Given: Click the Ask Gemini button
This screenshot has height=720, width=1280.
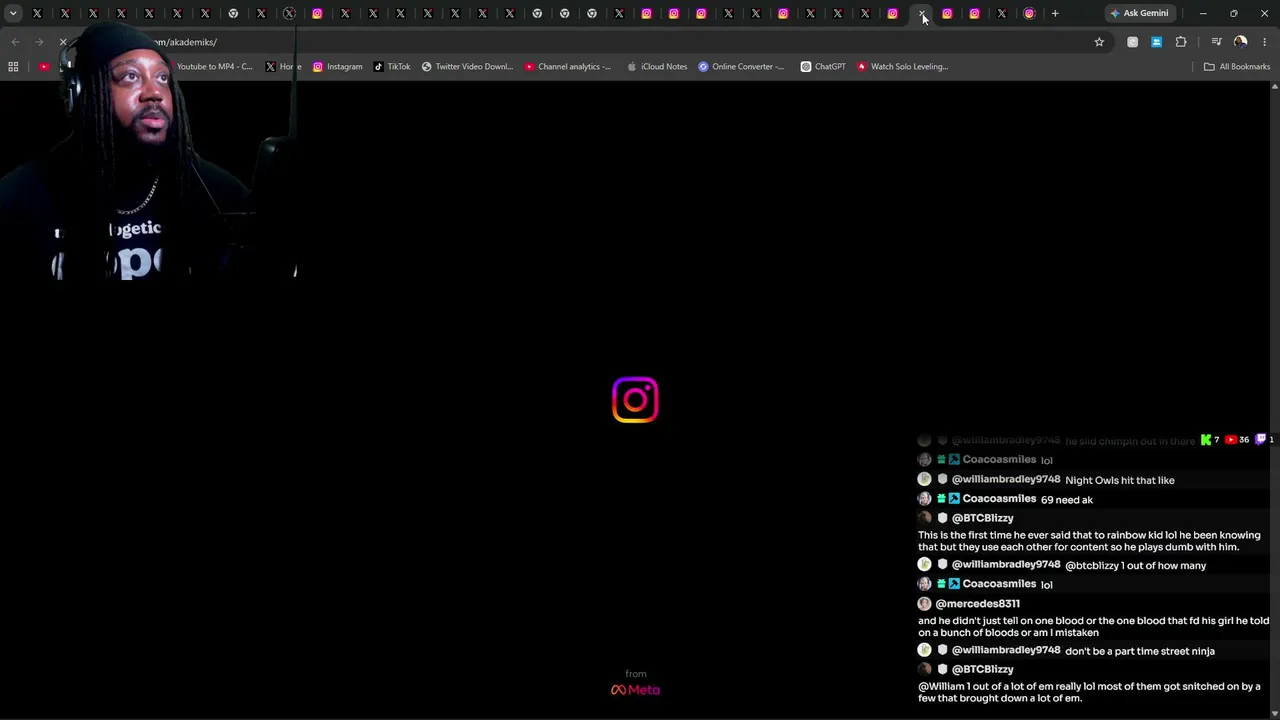Looking at the screenshot, I should pyautogui.click(x=1139, y=13).
